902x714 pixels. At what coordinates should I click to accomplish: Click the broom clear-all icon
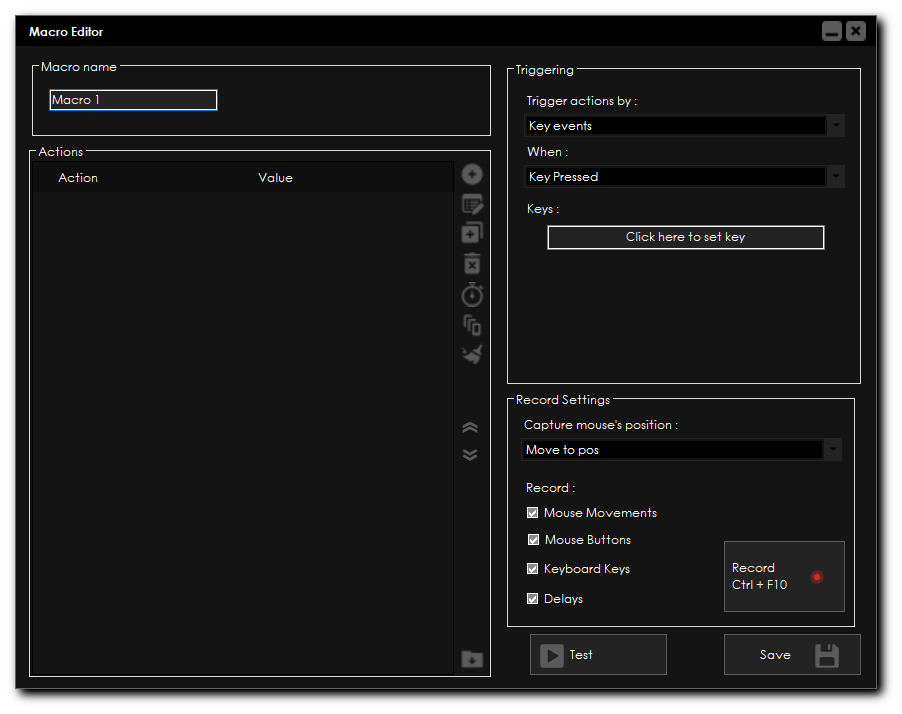[472, 354]
